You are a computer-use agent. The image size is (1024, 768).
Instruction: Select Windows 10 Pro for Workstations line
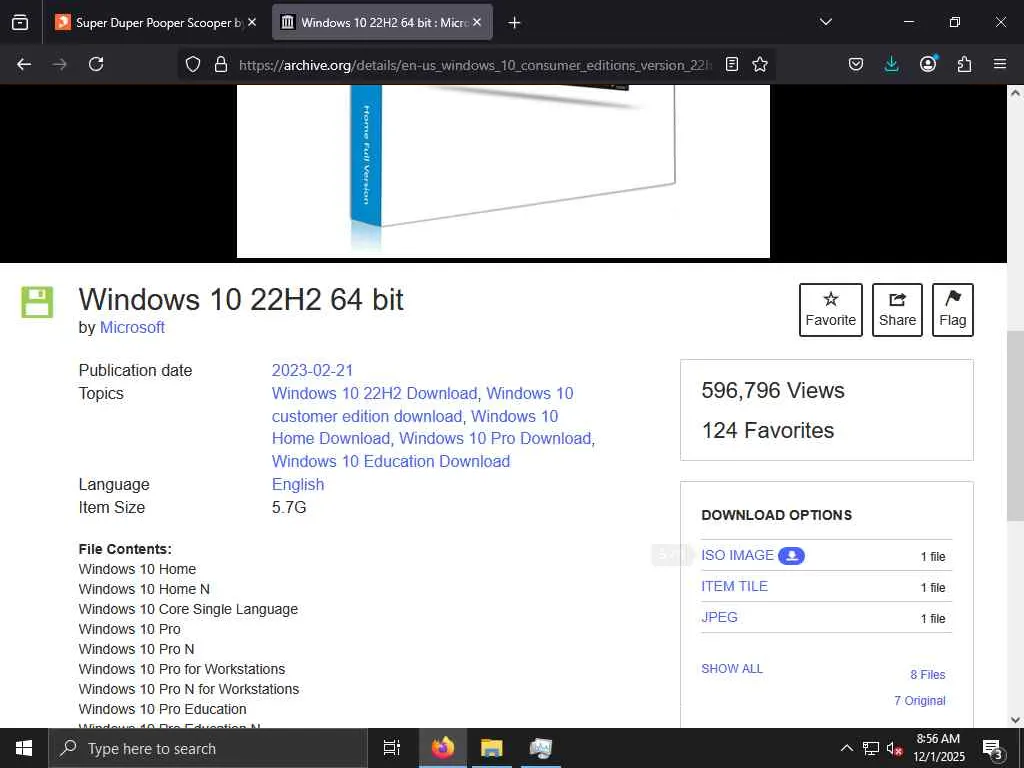point(182,669)
